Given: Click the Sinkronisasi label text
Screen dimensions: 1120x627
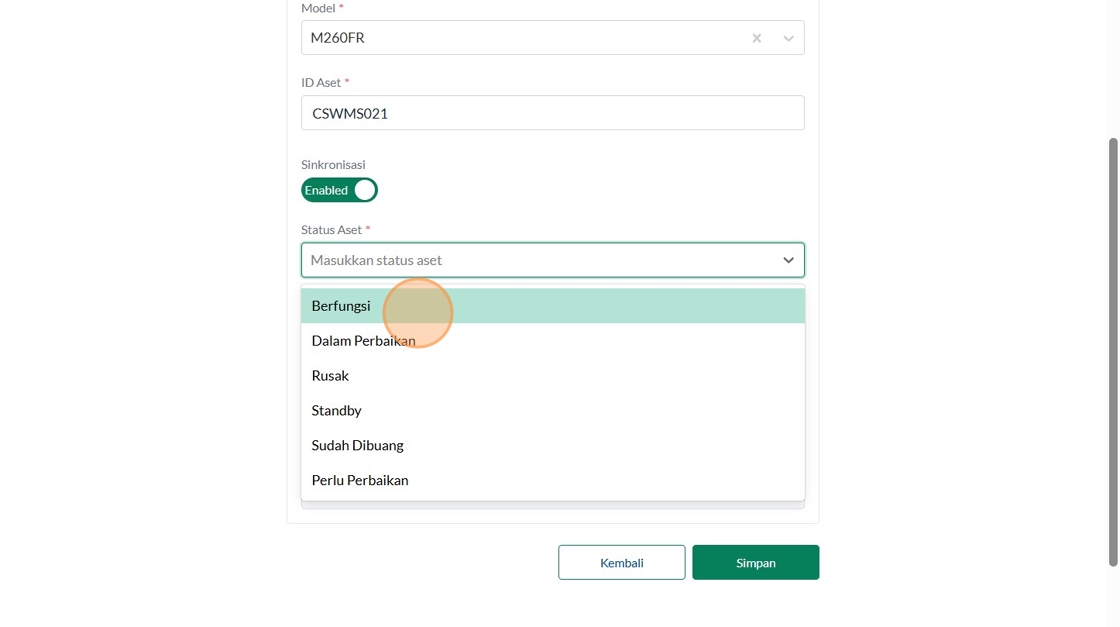Looking at the screenshot, I should (x=333, y=165).
